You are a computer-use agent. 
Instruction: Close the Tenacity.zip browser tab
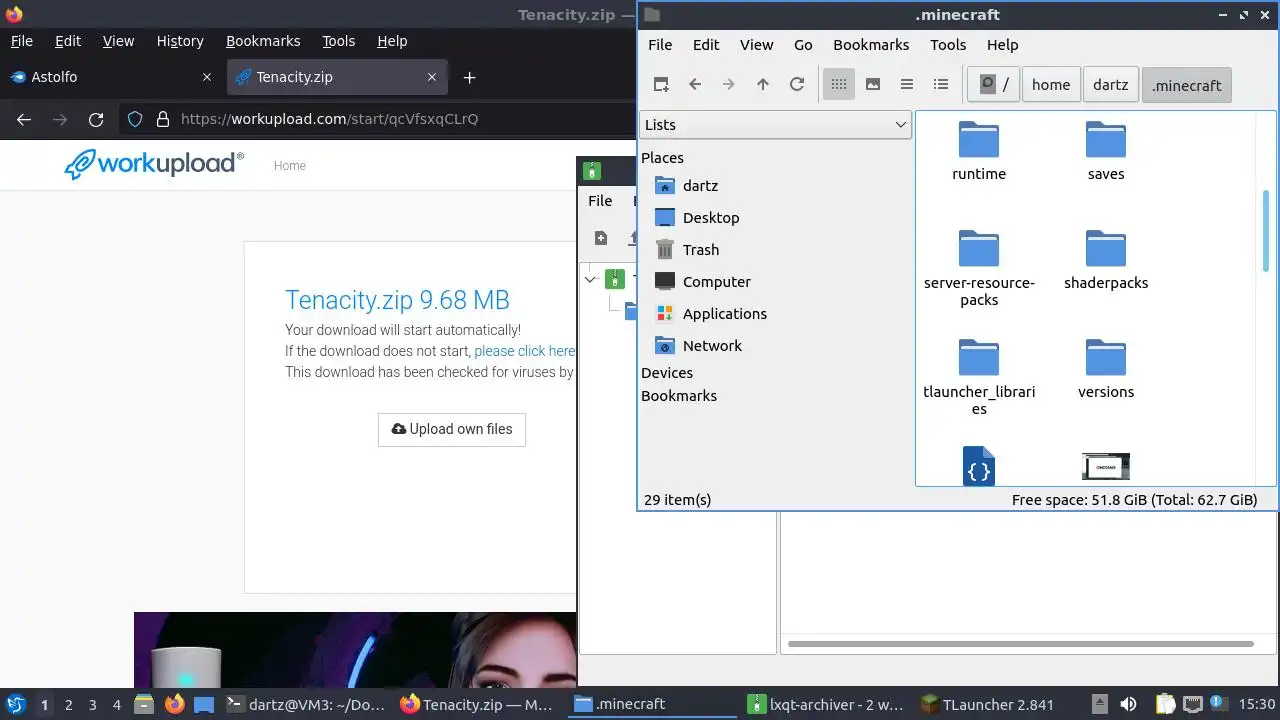click(432, 77)
